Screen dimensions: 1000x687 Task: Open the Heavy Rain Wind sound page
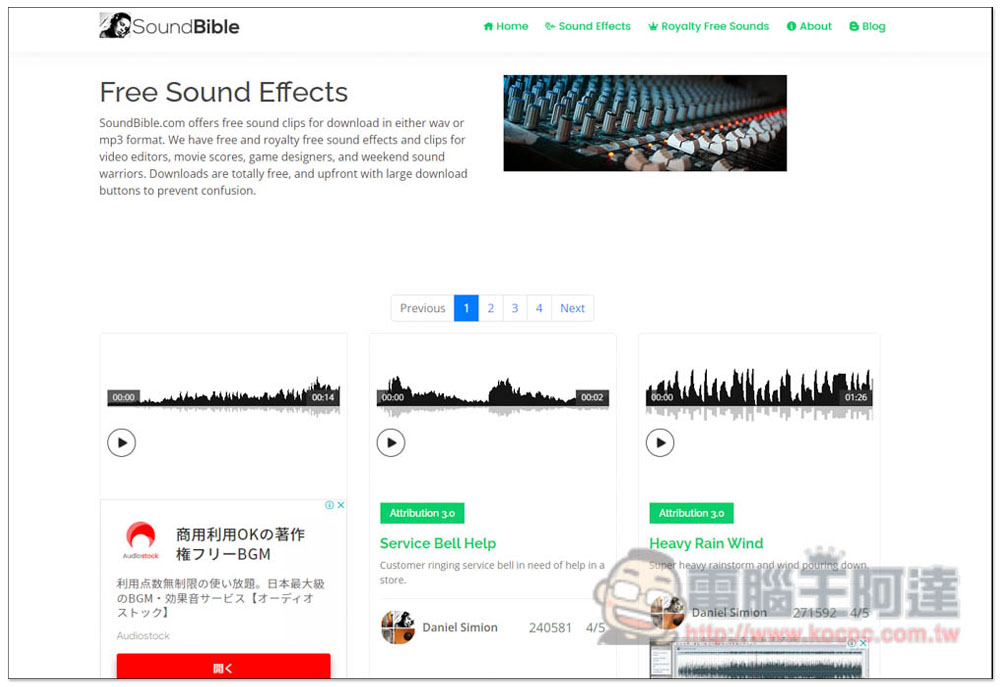[706, 543]
